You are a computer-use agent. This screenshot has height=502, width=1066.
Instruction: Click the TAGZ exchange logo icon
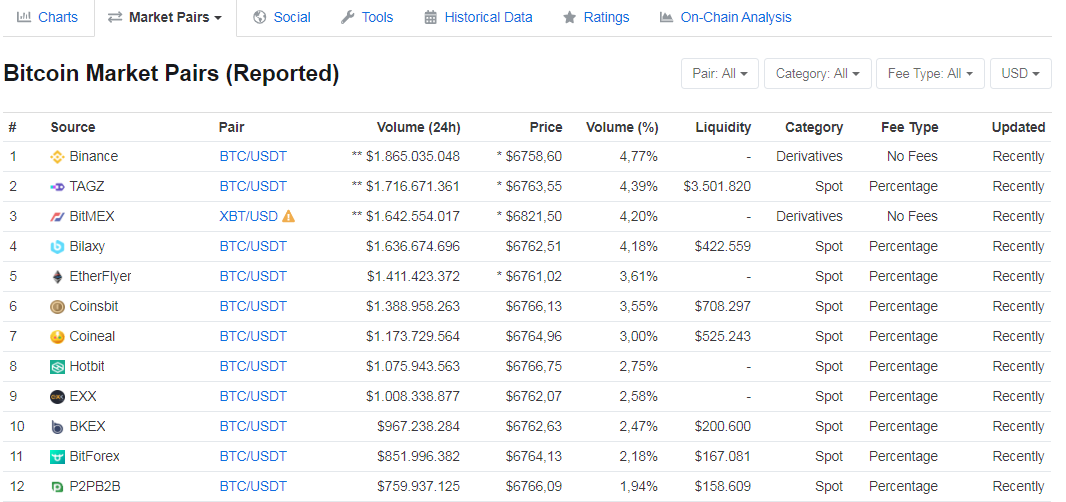(x=58, y=187)
